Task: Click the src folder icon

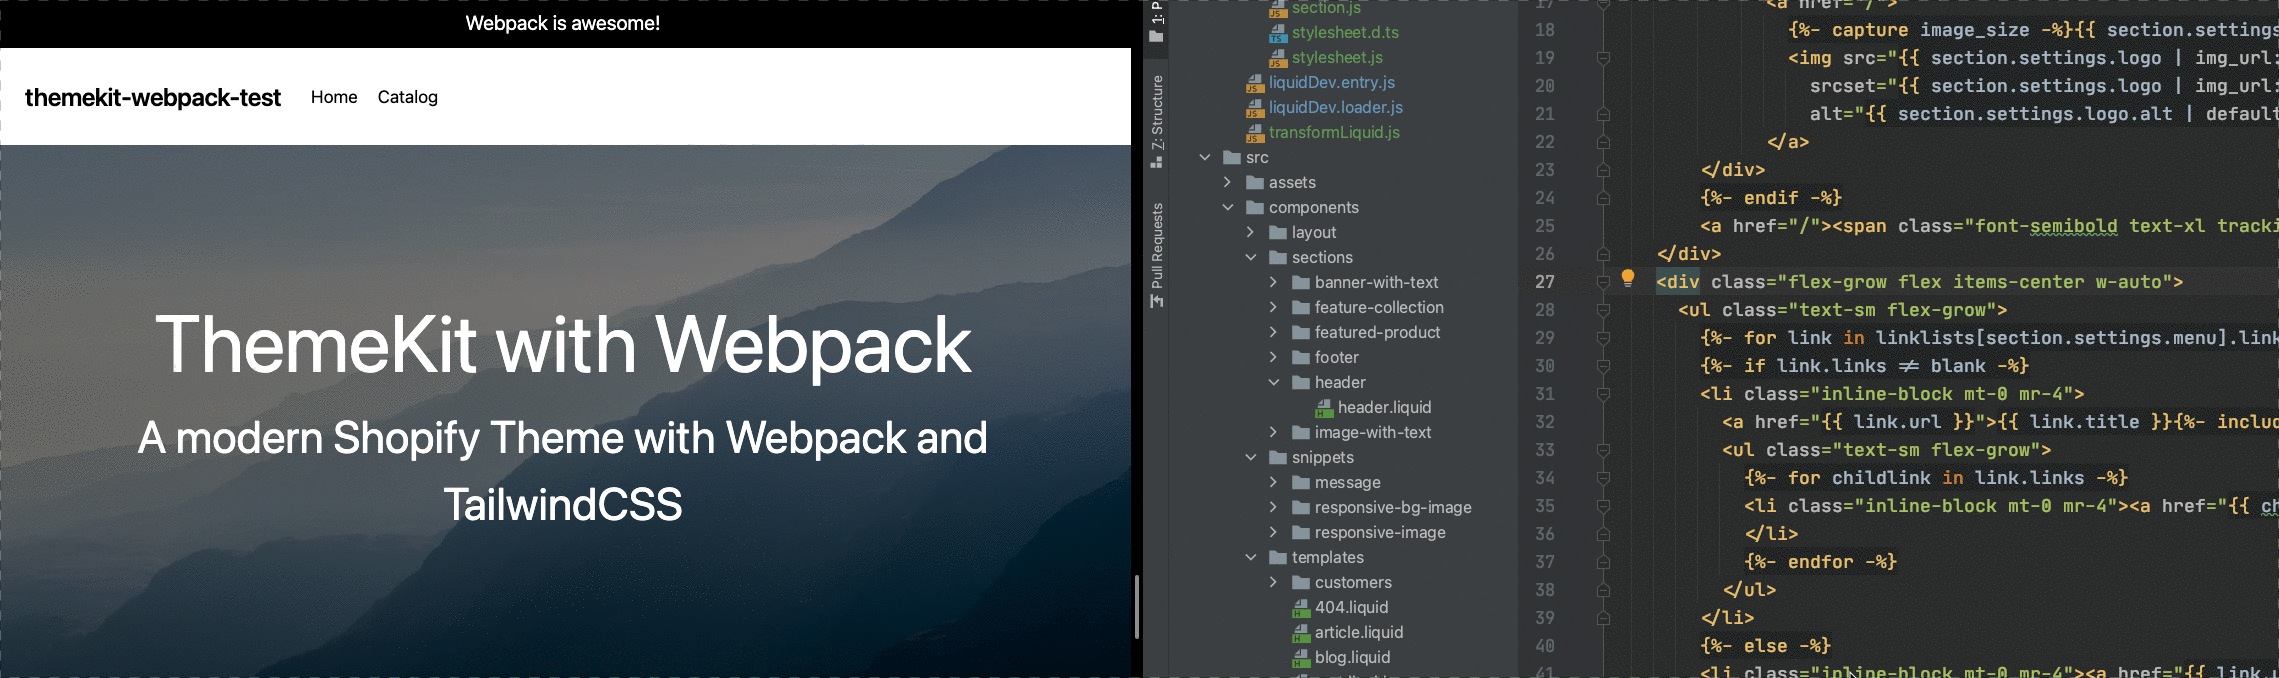Action: point(1232,157)
